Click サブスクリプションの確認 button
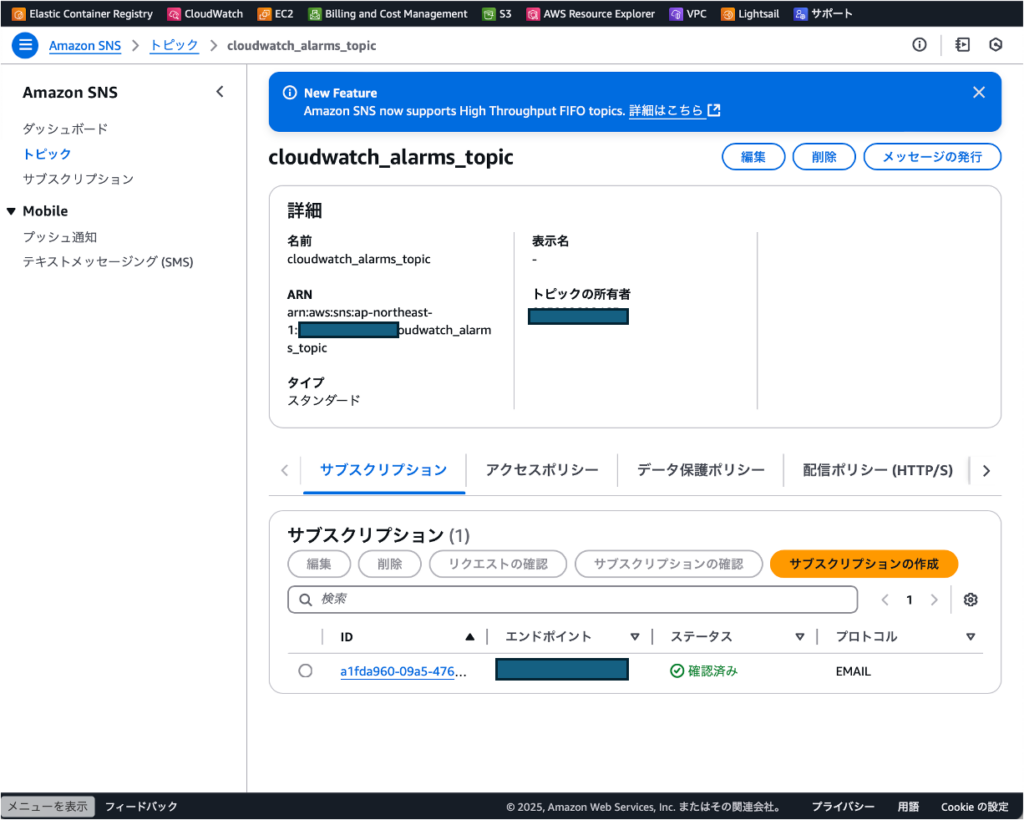This screenshot has height=820, width=1024. (x=668, y=564)
